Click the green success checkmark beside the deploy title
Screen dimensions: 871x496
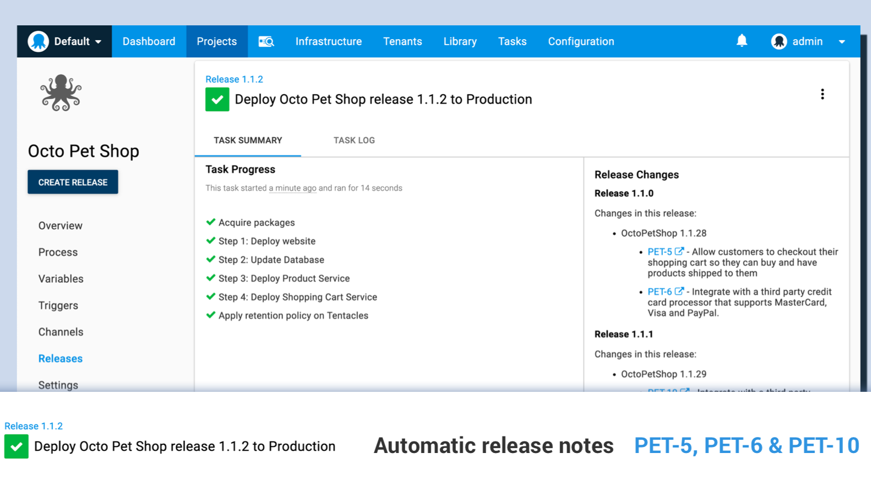point(217,99)
